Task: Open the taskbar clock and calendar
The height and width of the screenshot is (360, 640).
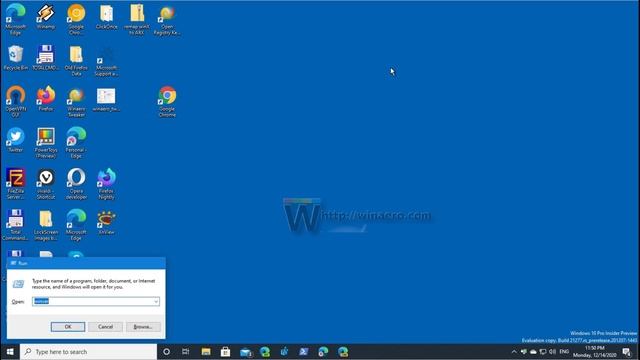Action: (x=595, y=351)
